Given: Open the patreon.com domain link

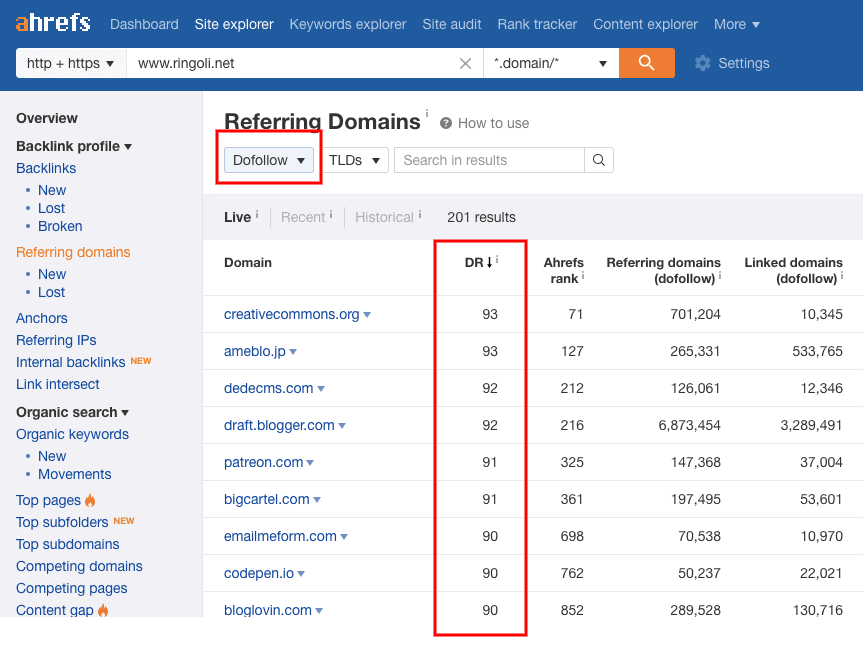Looking at the screenshot, I should (x=264, y=462).
